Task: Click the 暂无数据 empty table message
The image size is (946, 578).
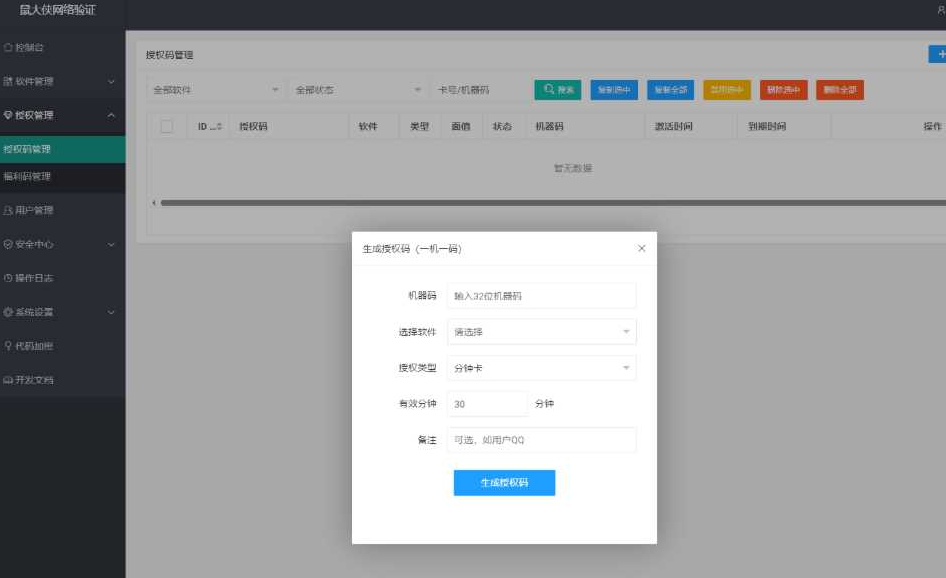Action: click(573, 168)
